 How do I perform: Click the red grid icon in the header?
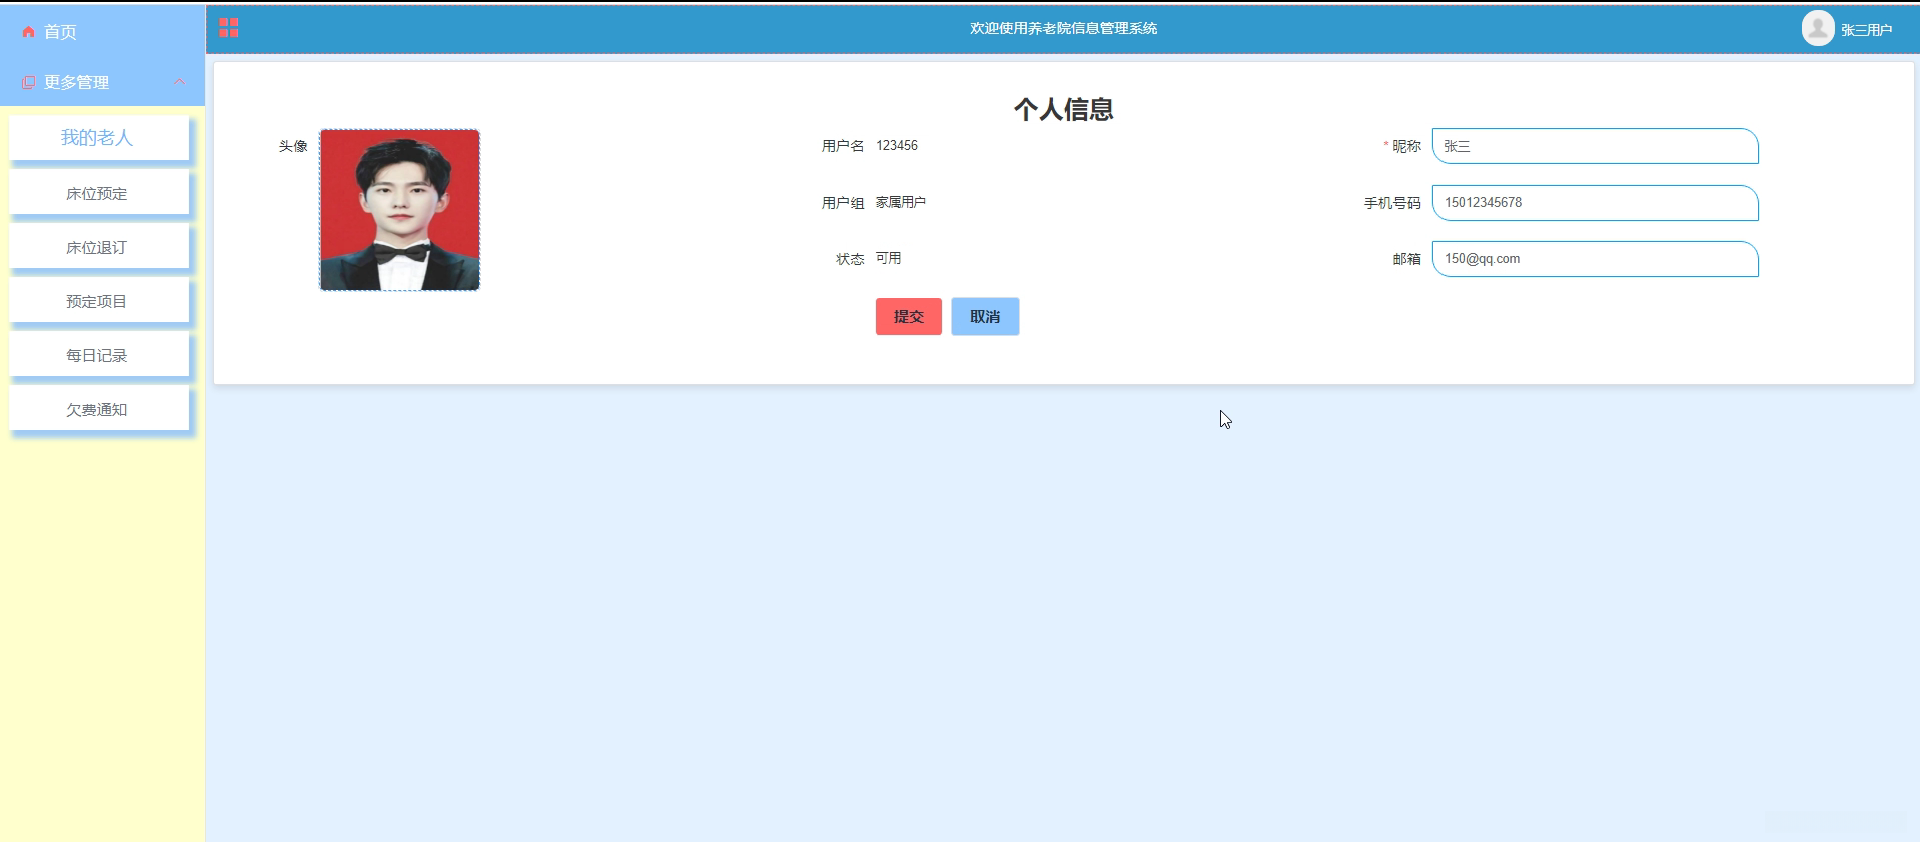click(229, 28)
